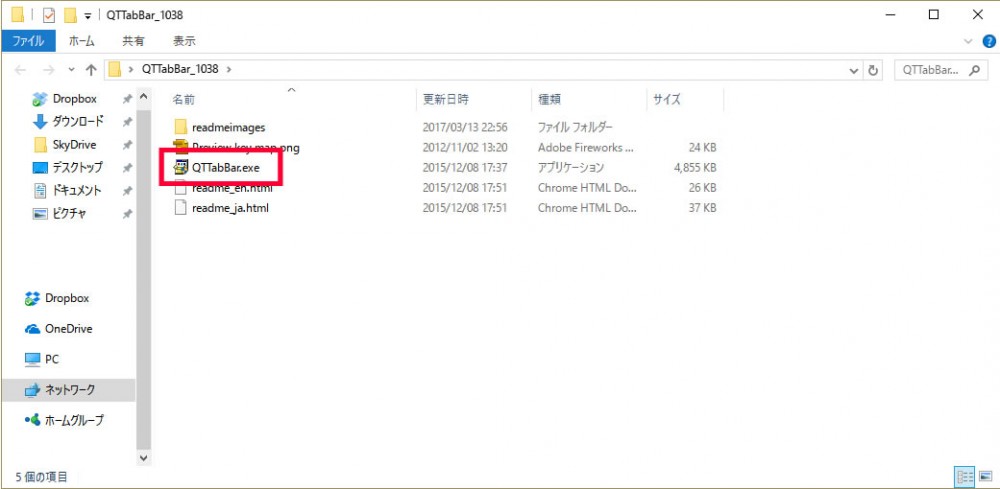Select the readmeimages folder
The height and width of the screenshot is (489, 1000).
click(228, 128)
